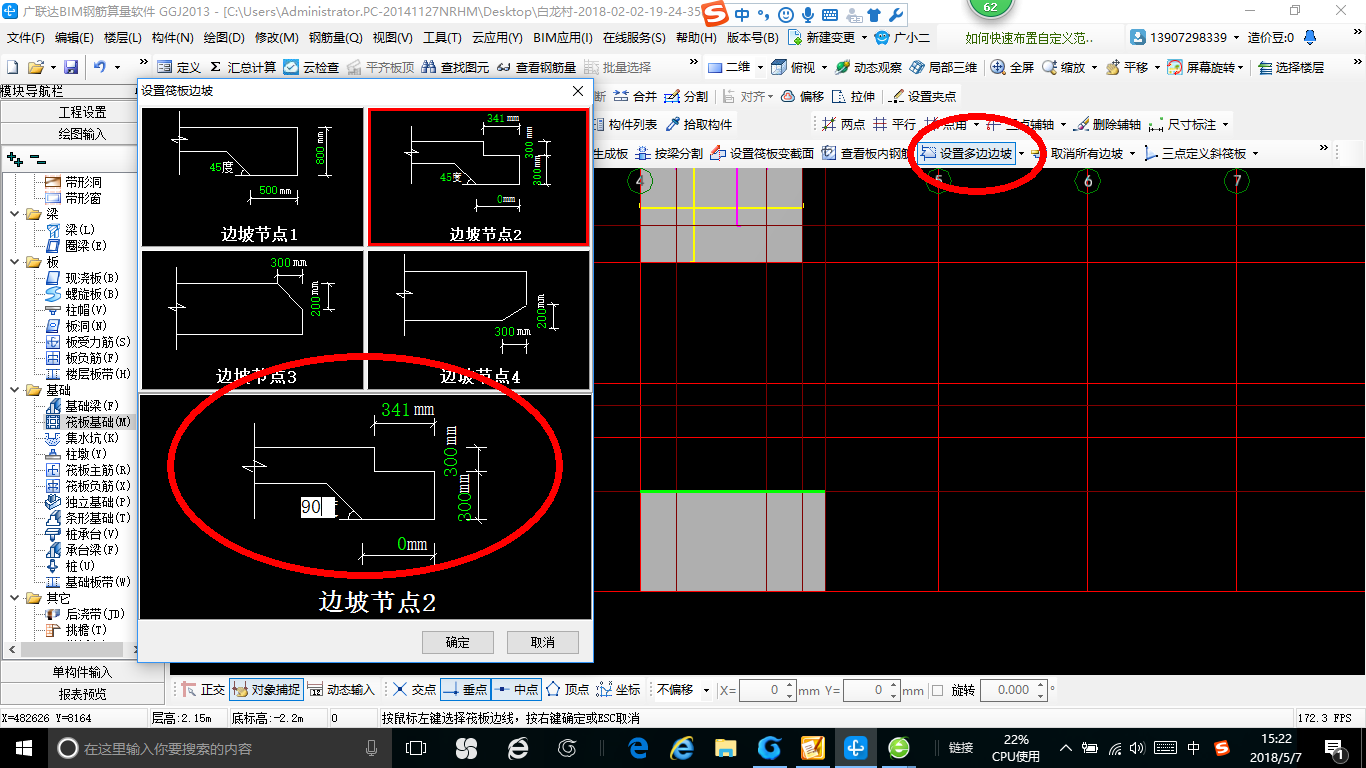Image resolution: width=1366 pixels, height=768 pixels.
Task: Select 合并 merge tool
Action: (635, 96)
